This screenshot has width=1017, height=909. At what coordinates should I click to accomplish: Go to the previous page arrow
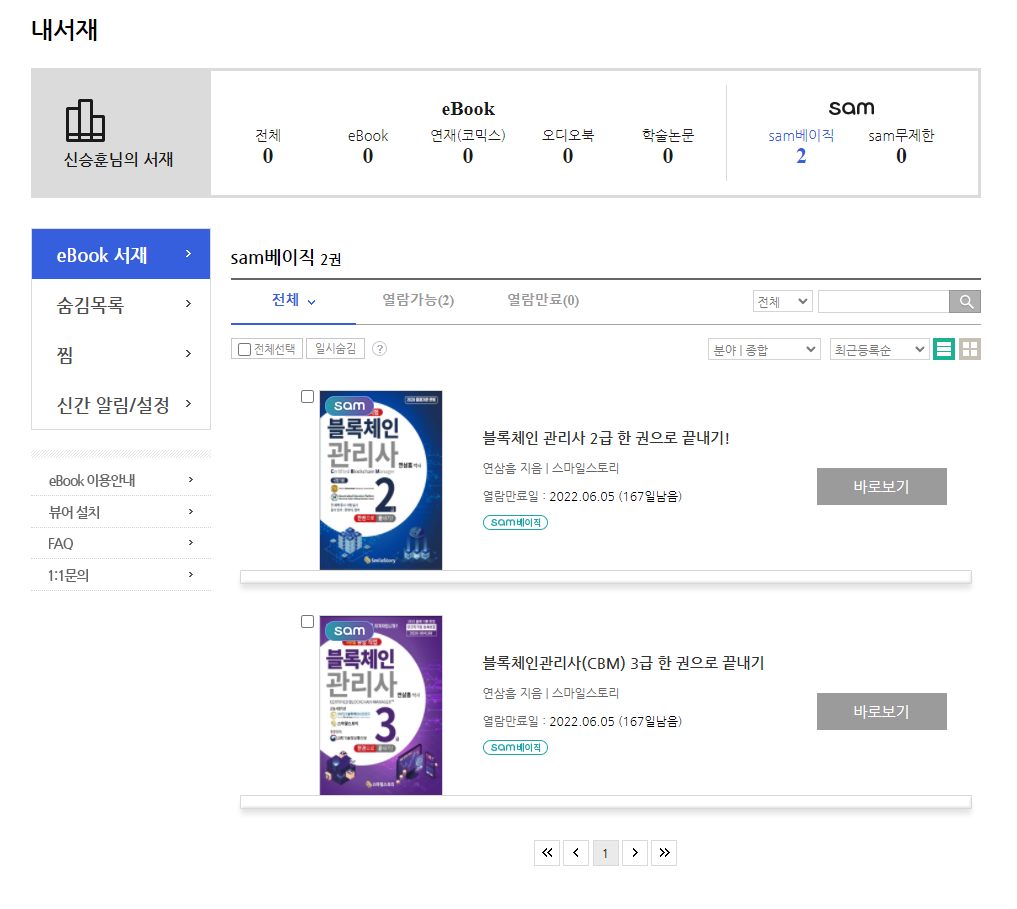pyautogui.click(x=576, y=853)
